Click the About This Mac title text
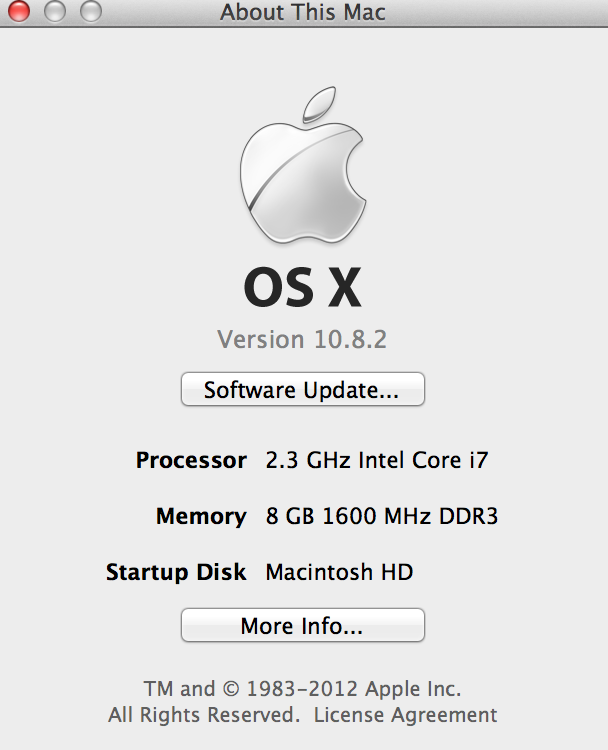Screen dimensions: 608x750 point(302,12)
